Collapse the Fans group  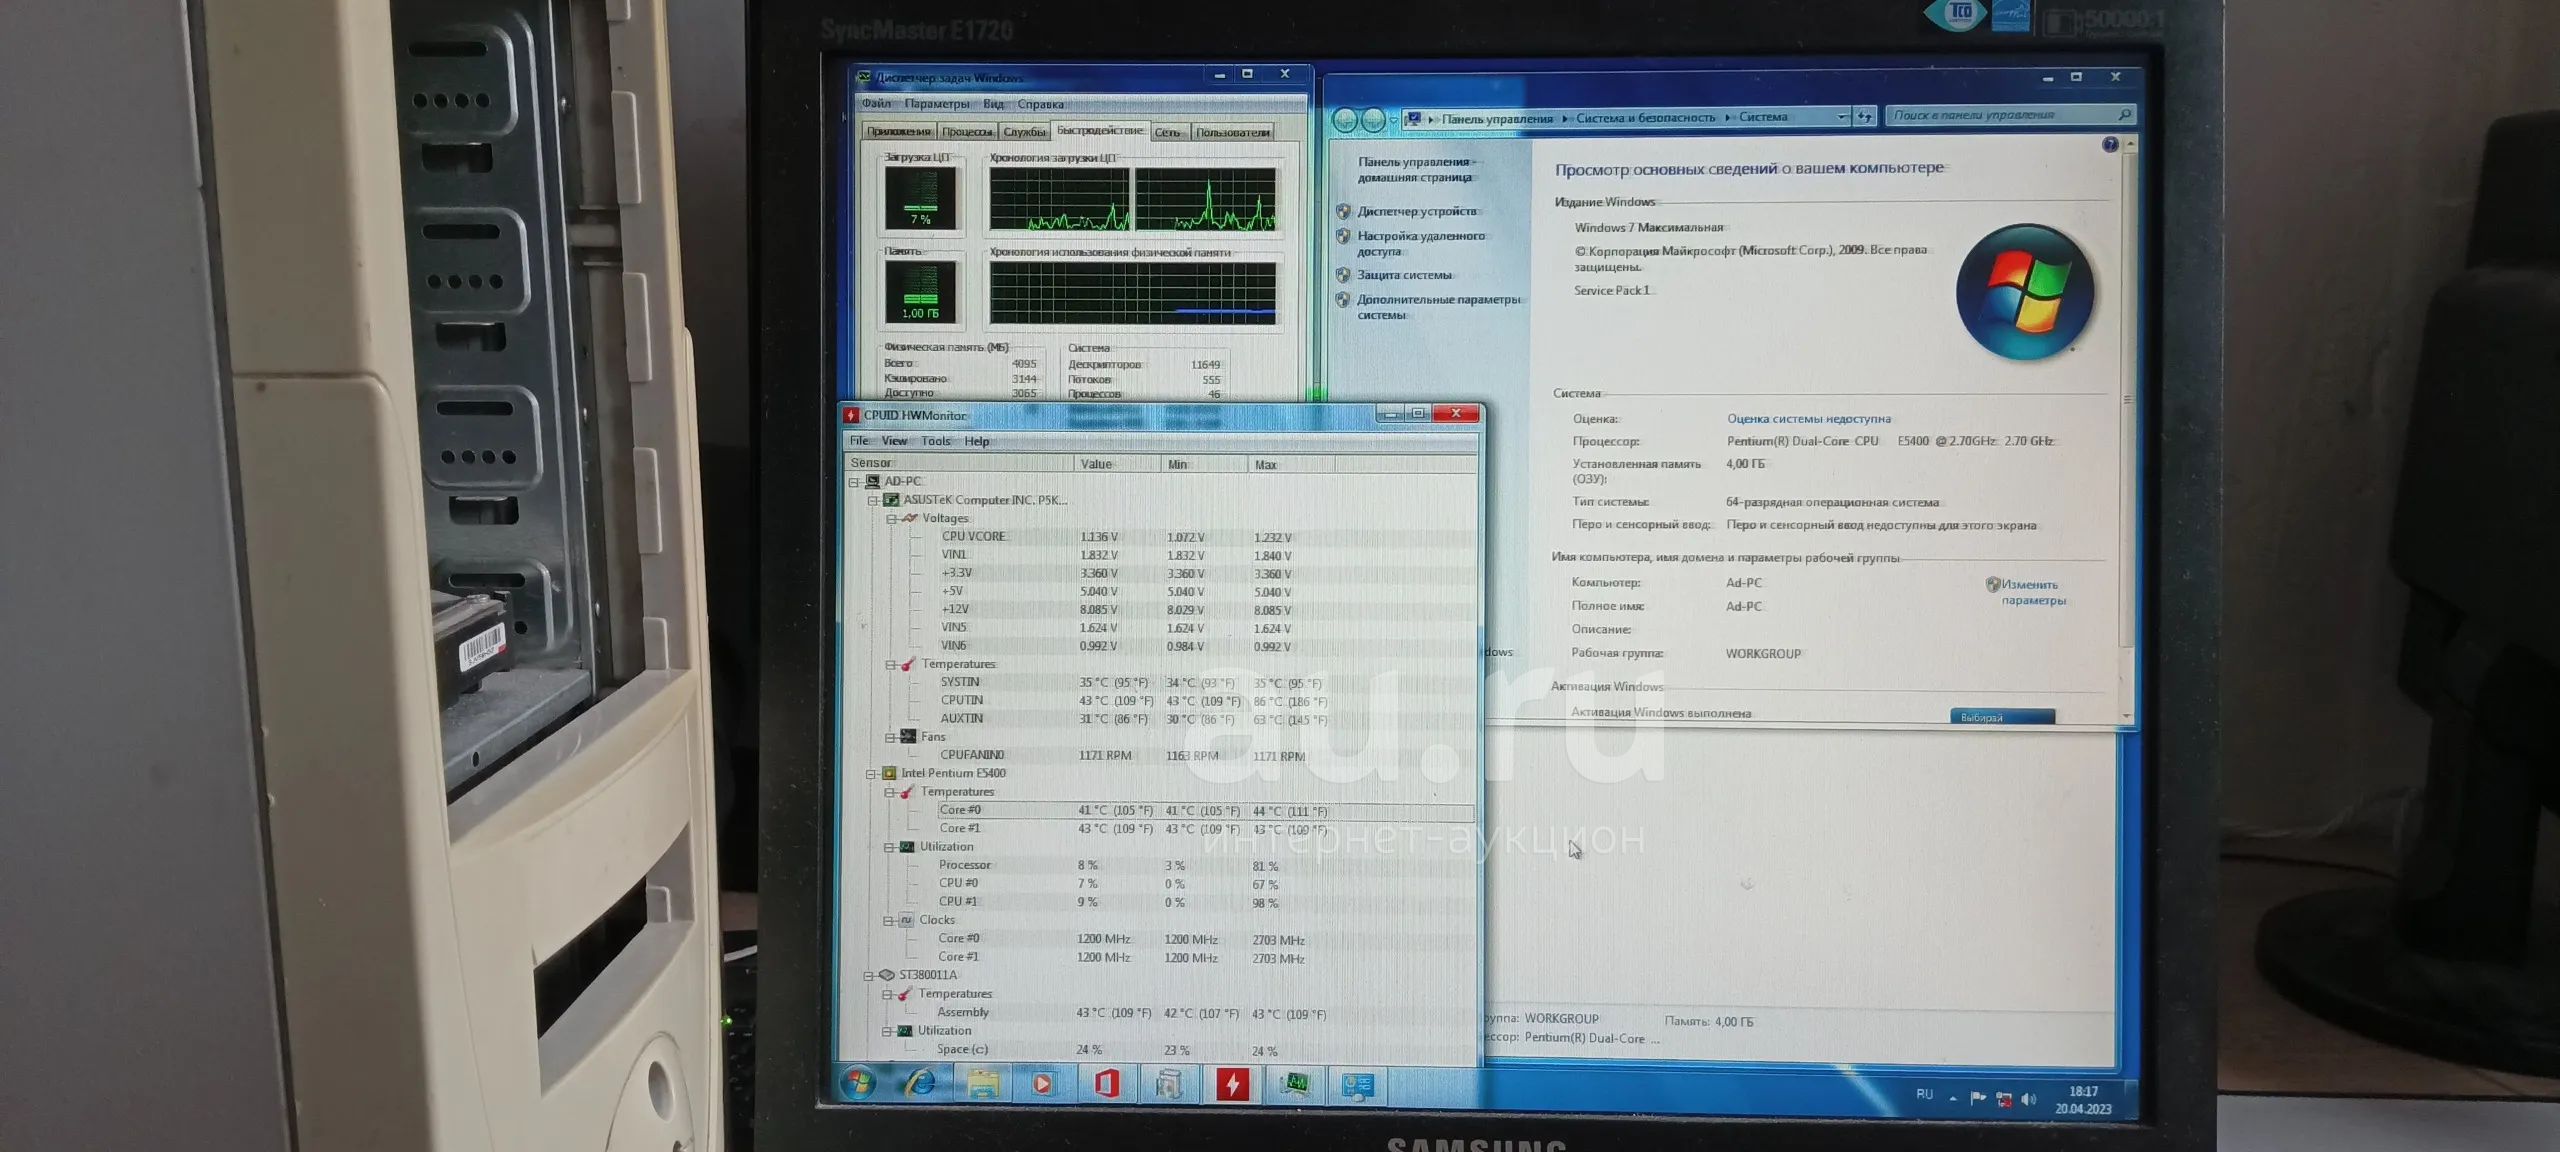coord(890,737)
